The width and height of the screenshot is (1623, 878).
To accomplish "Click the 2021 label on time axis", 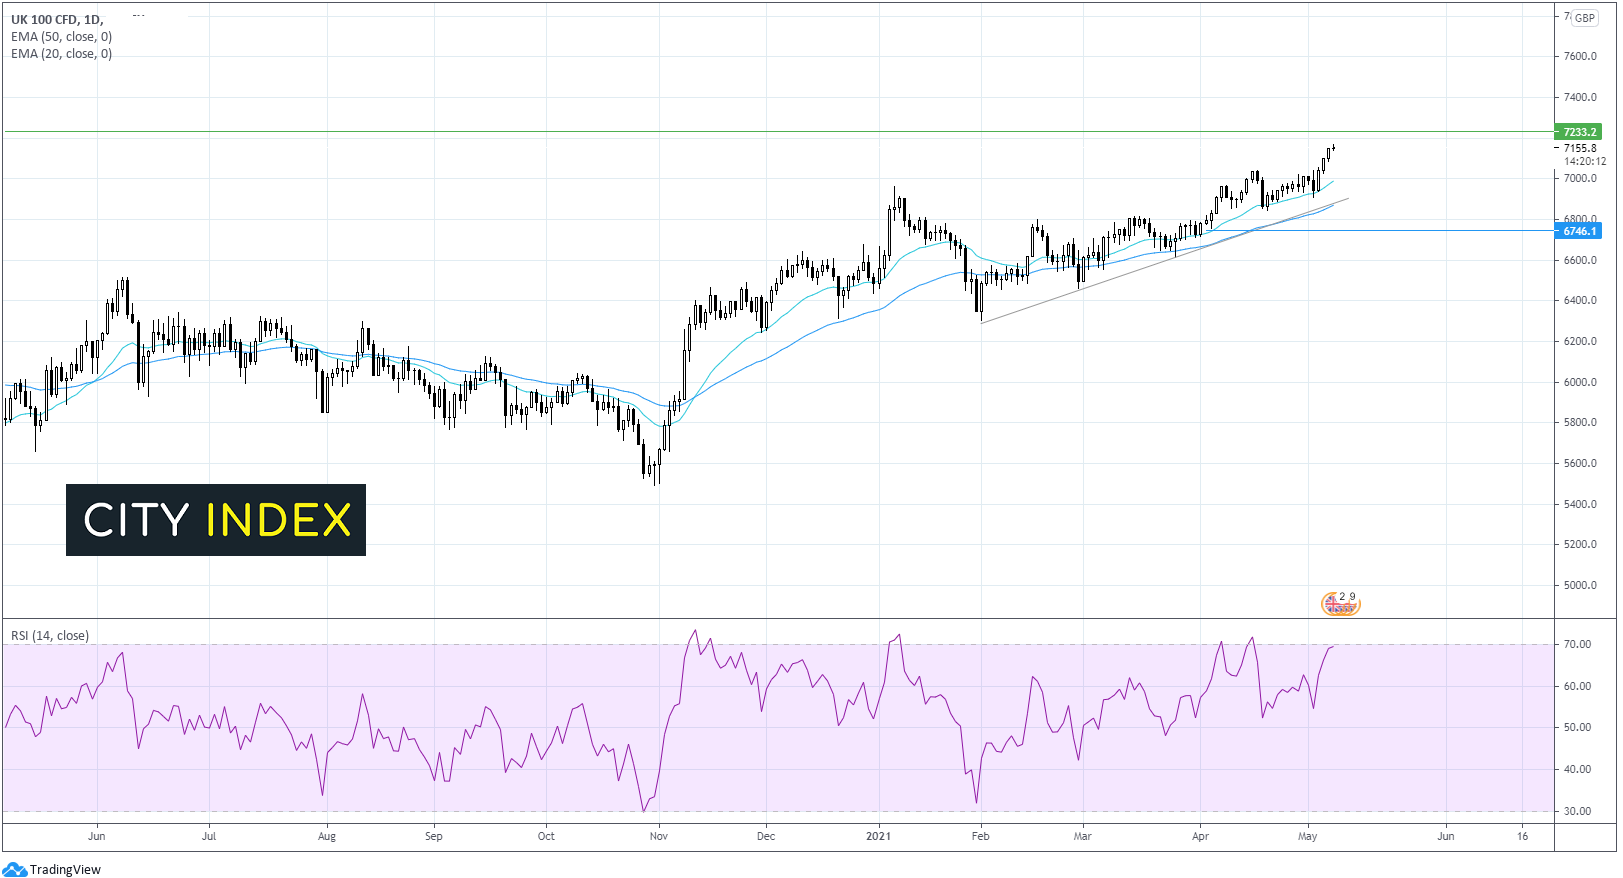I will (x=878, y=836).
